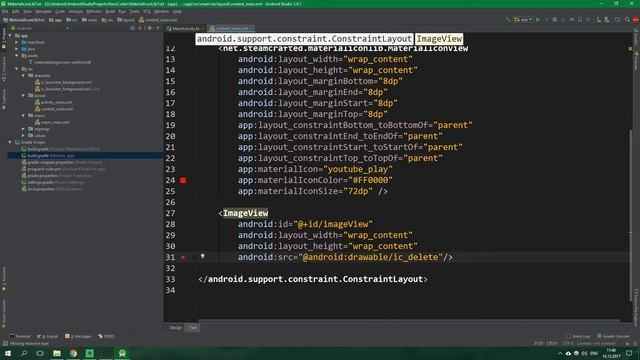Collapse the Gradle Scripts node arrow
Viewport: 640px width, 360px height.
pos(10,142)
